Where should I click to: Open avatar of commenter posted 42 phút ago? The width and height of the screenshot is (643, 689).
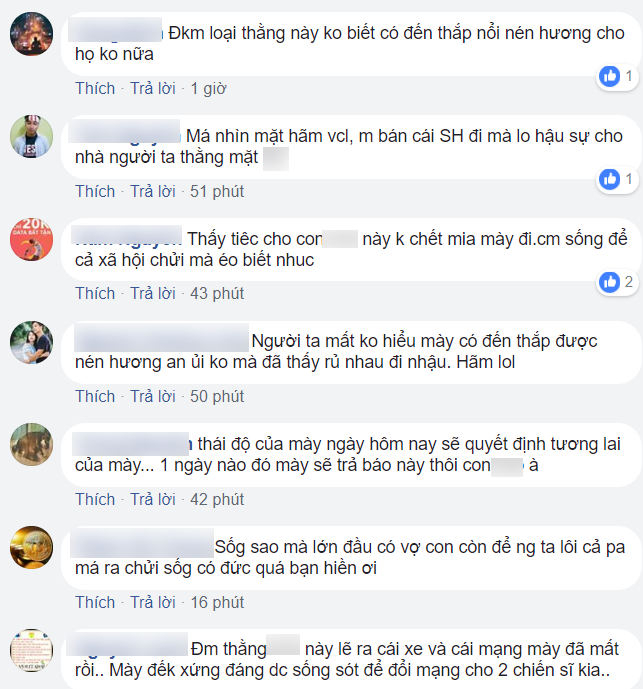pyautogui.click(x=31, y=445)
